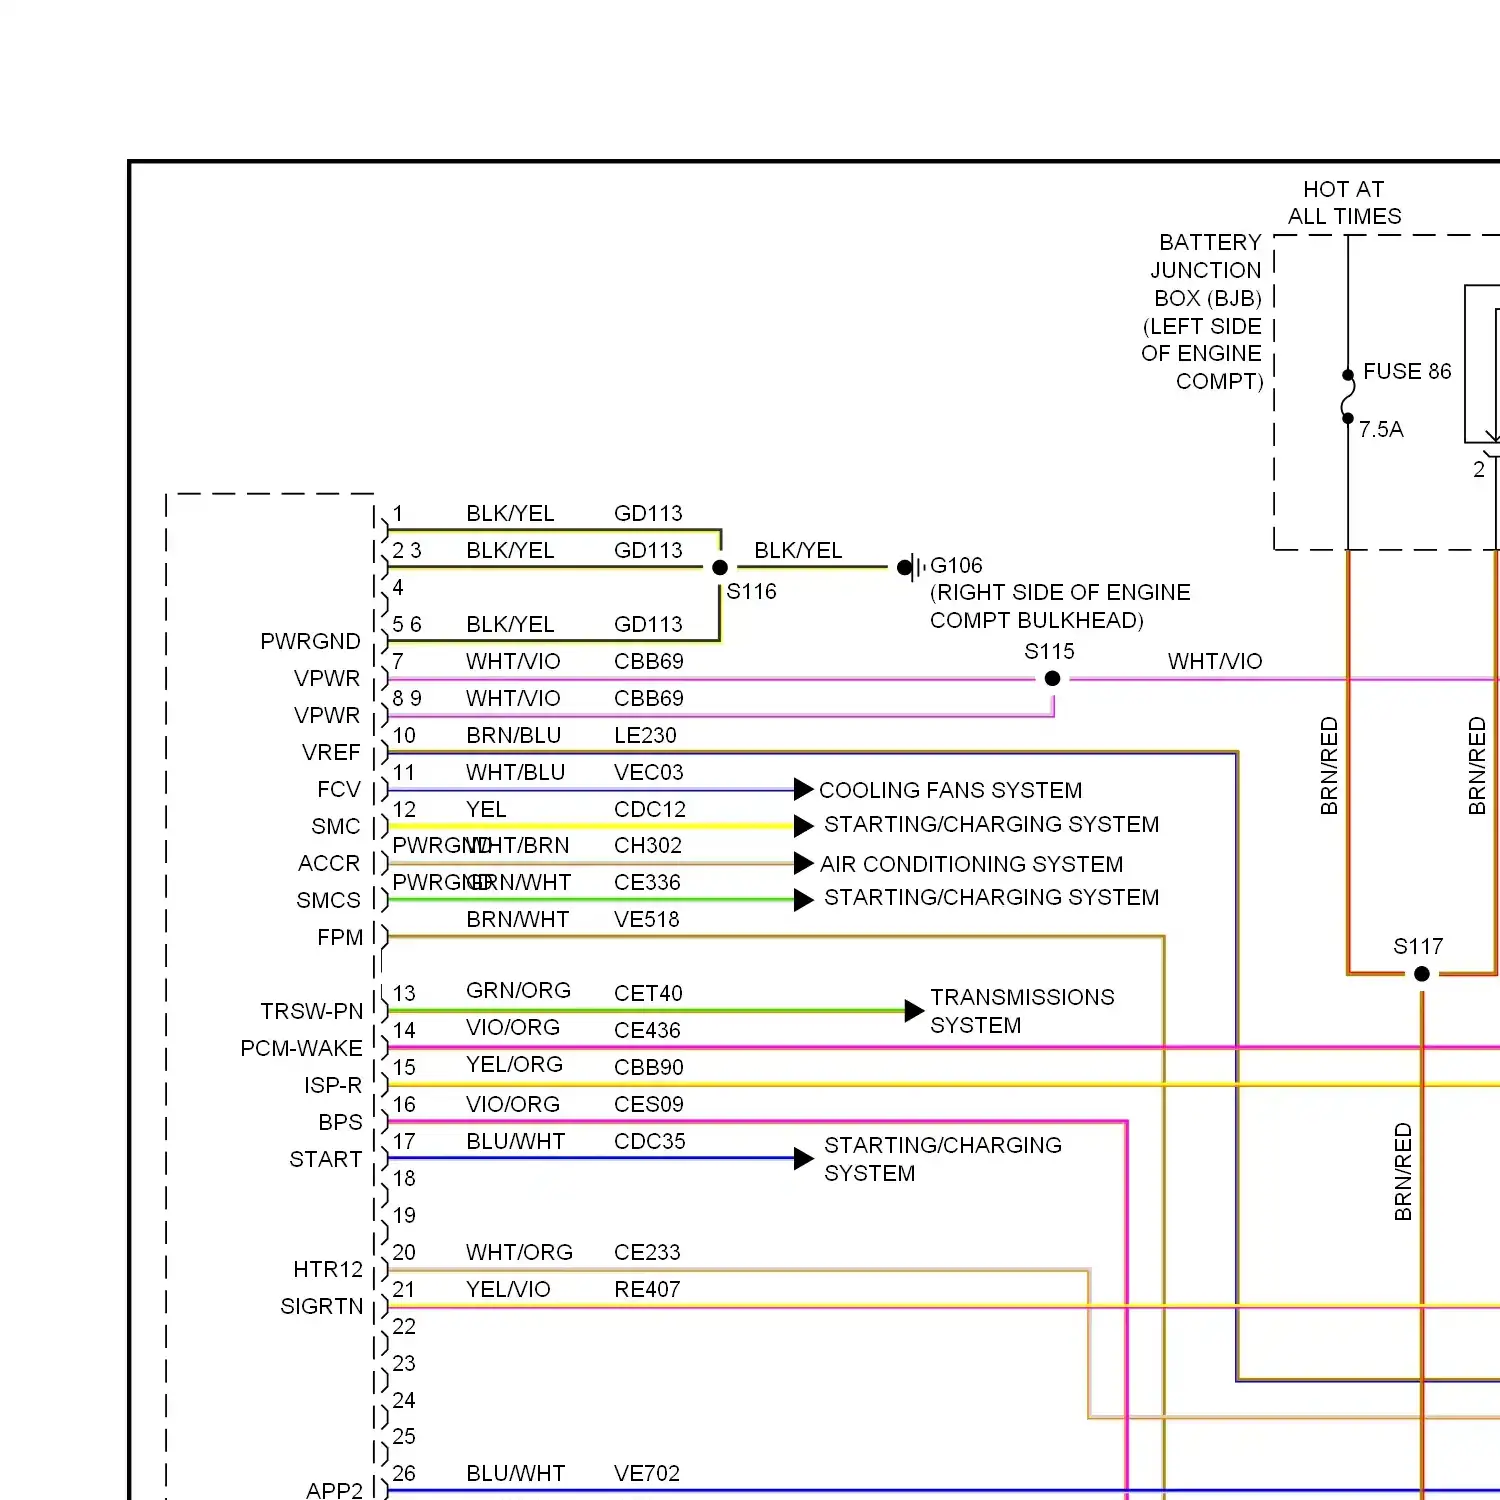The width and height of the screenshot is (1500, 1500).
Task: Click the VEC03 circuit code
Action: (648, 772)
